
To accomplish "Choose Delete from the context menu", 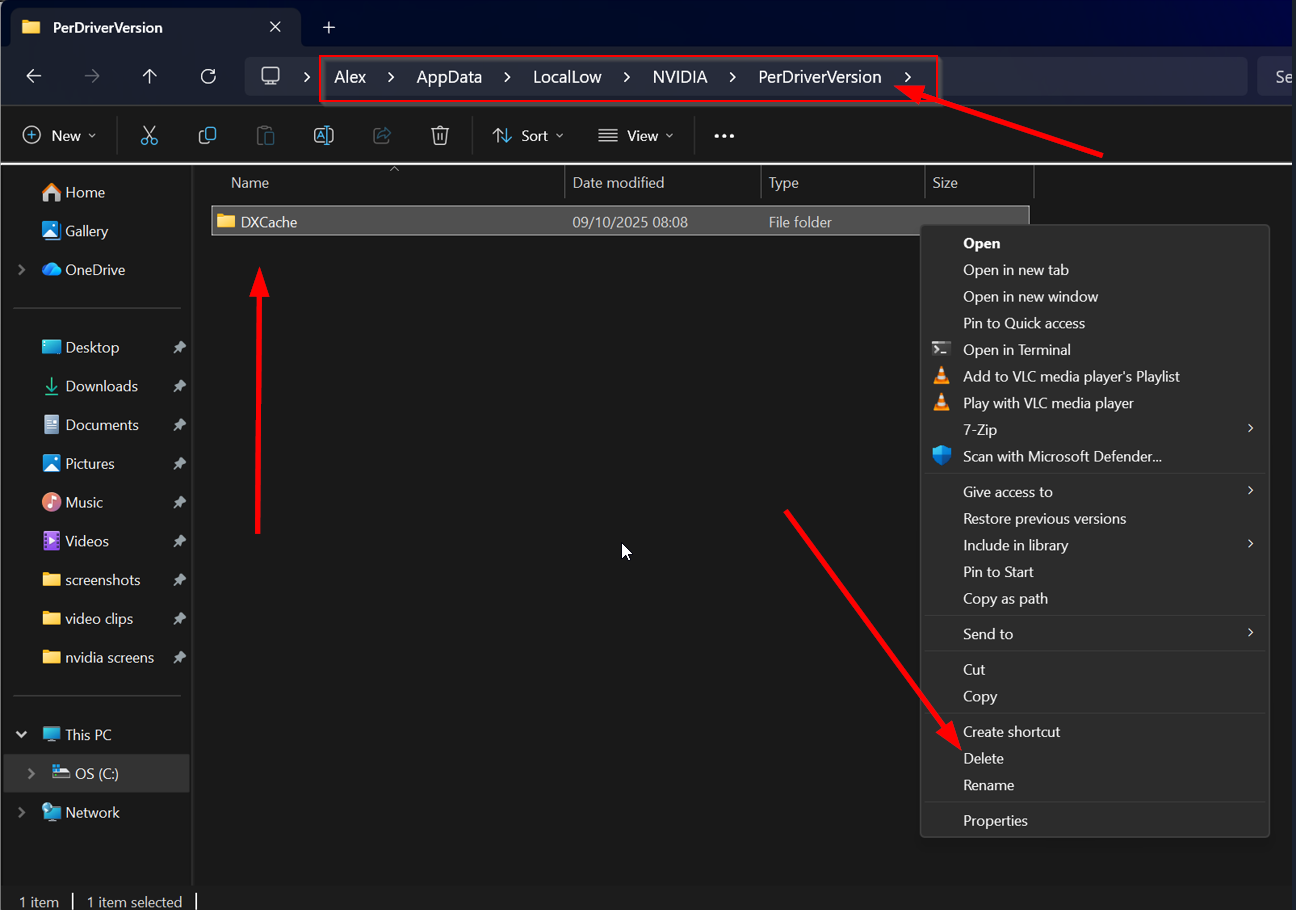I will pyautogui.click(x=983, y=759).
